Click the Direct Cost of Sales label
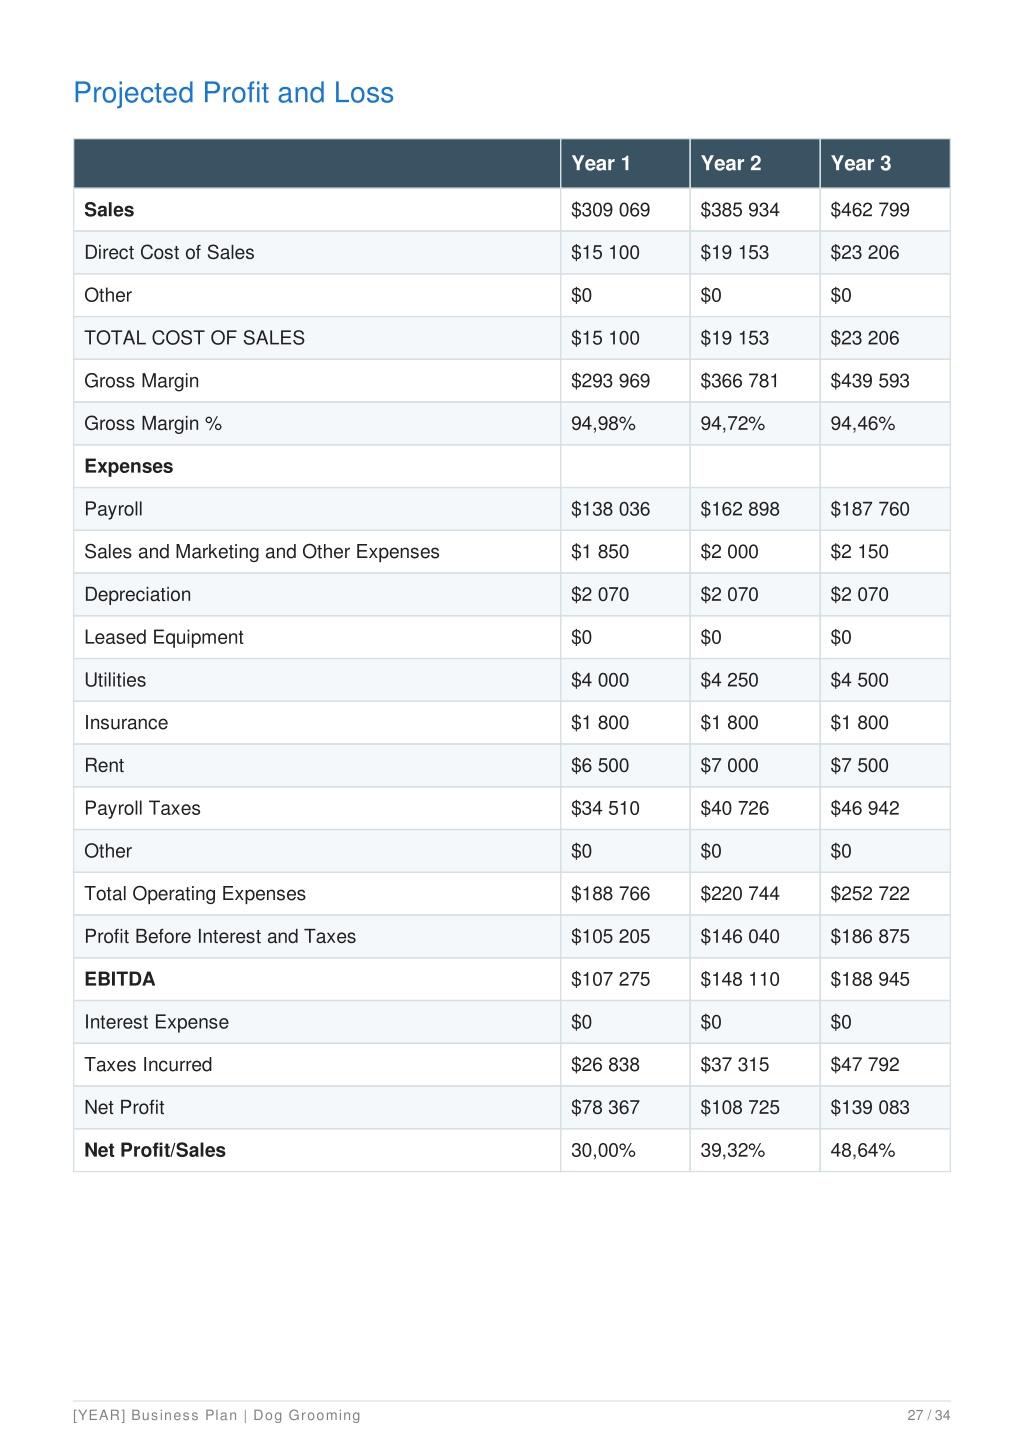Screen dimensions: 1024x1449 coord(169,253)
